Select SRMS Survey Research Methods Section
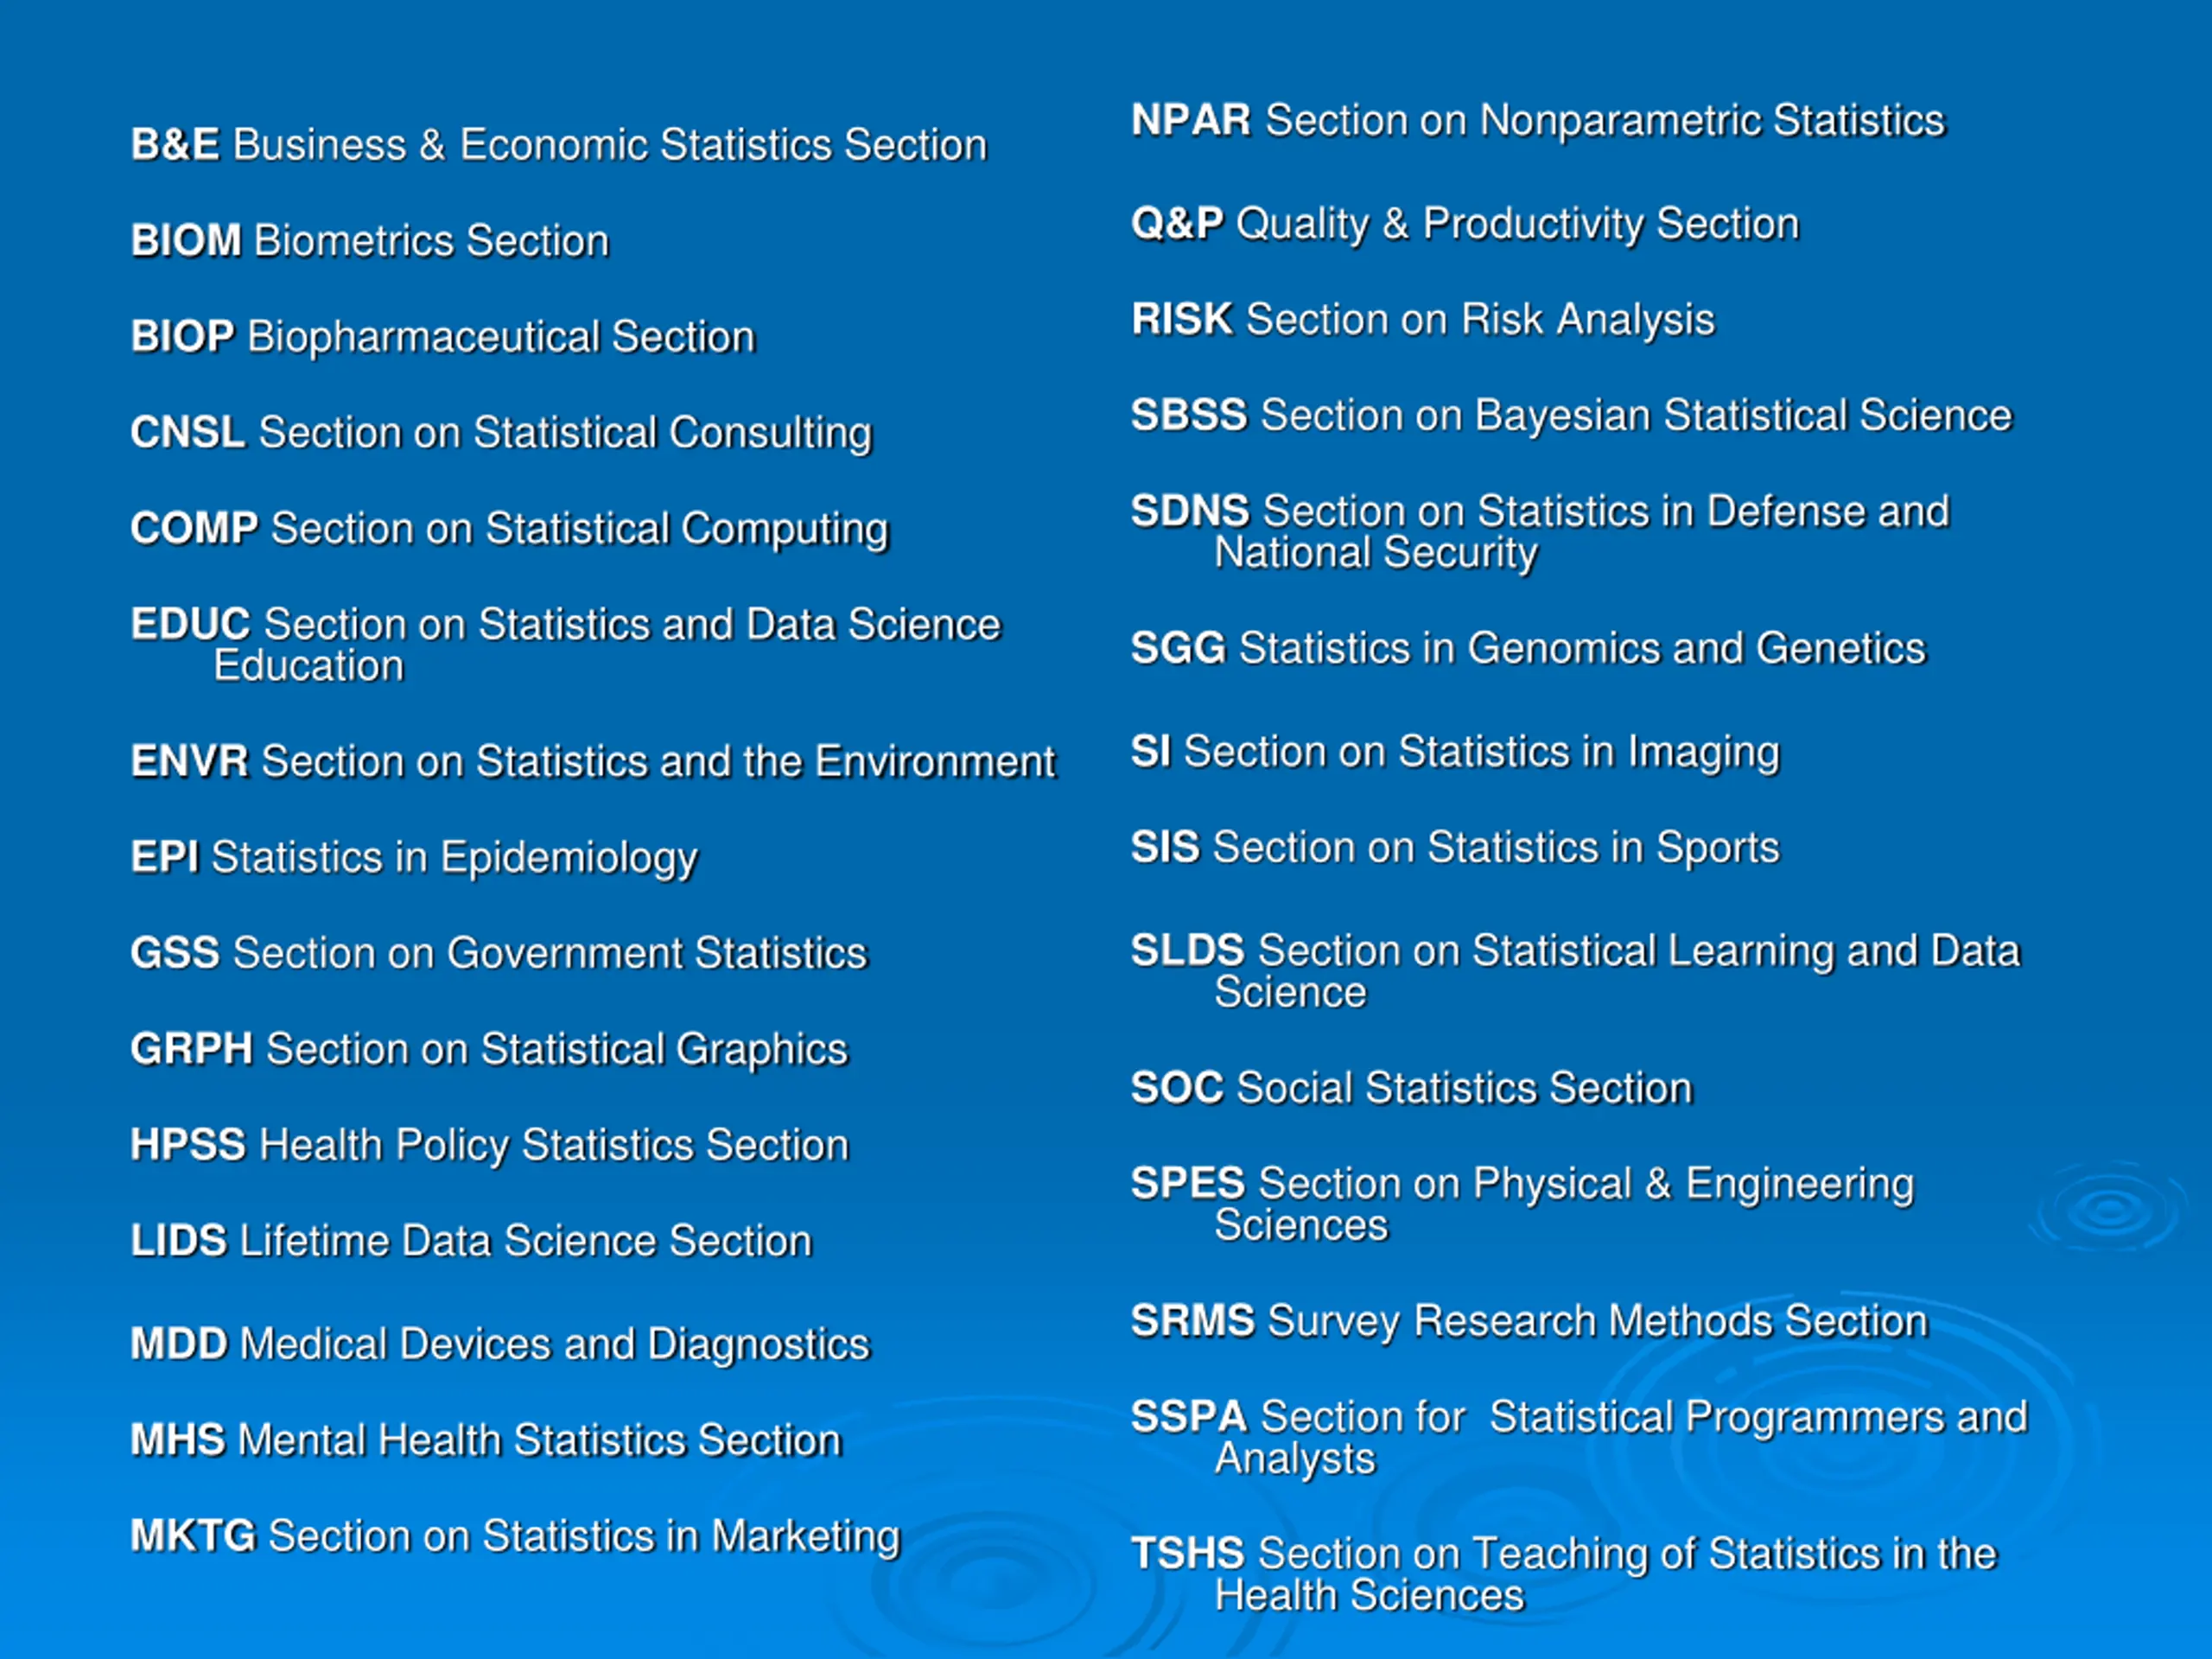The width and height of the screenshot is (2212, 1659). click(x=1530, y=1322)
